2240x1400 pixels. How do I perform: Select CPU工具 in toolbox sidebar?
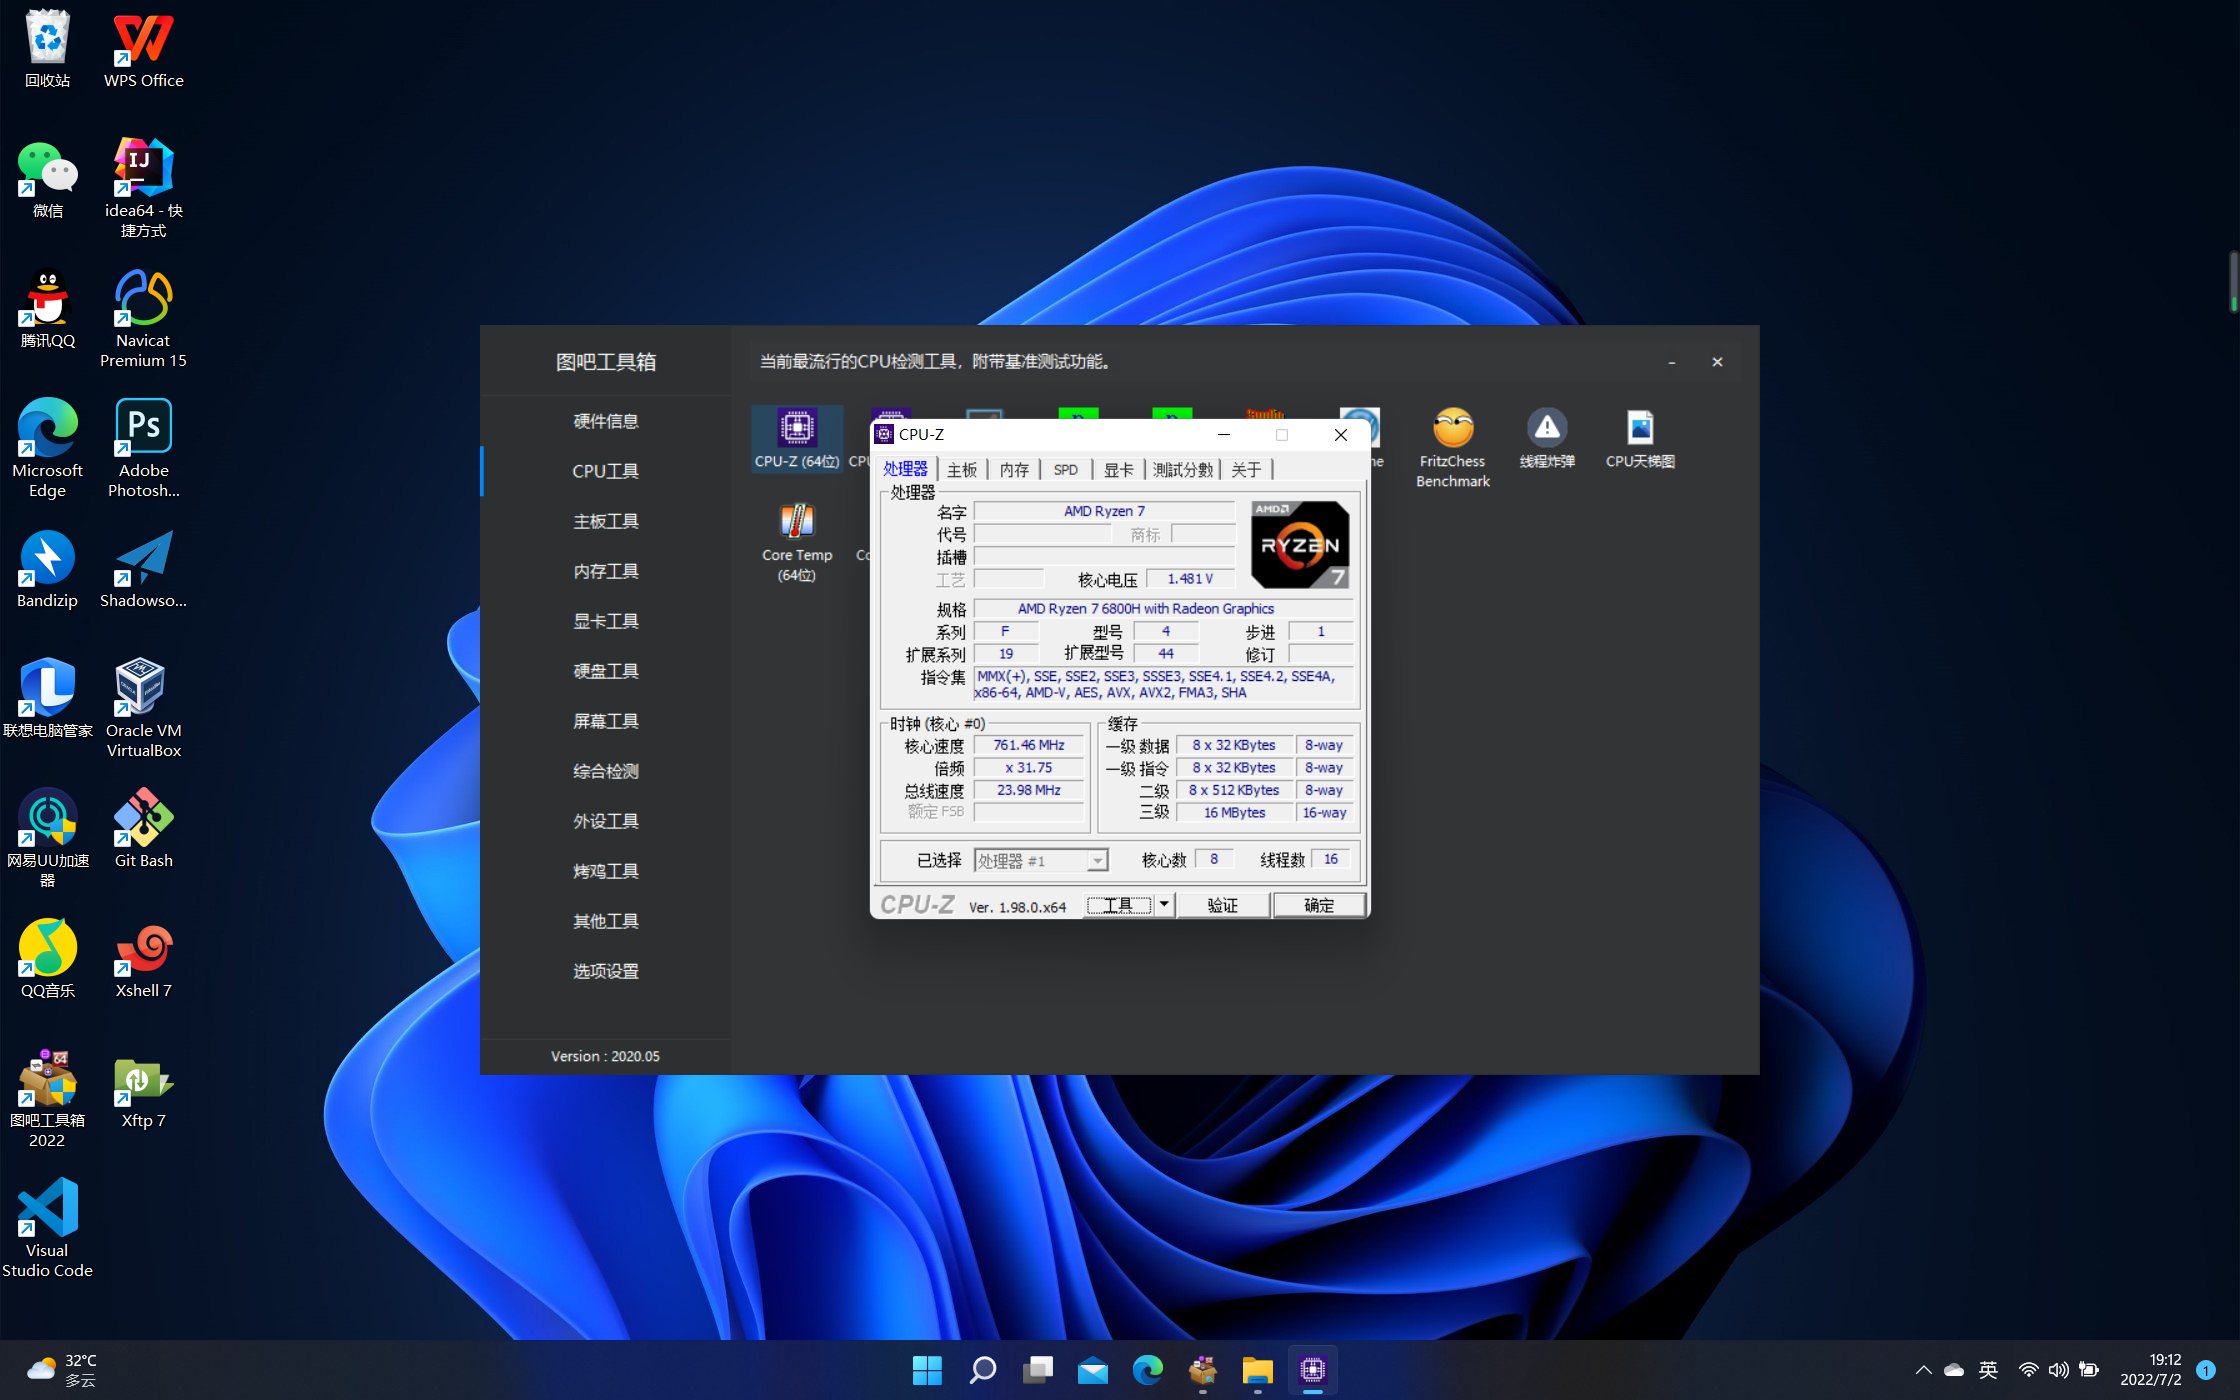606,471
